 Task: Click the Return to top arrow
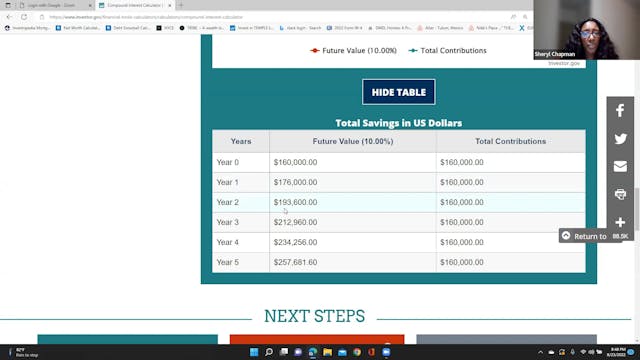566,236
